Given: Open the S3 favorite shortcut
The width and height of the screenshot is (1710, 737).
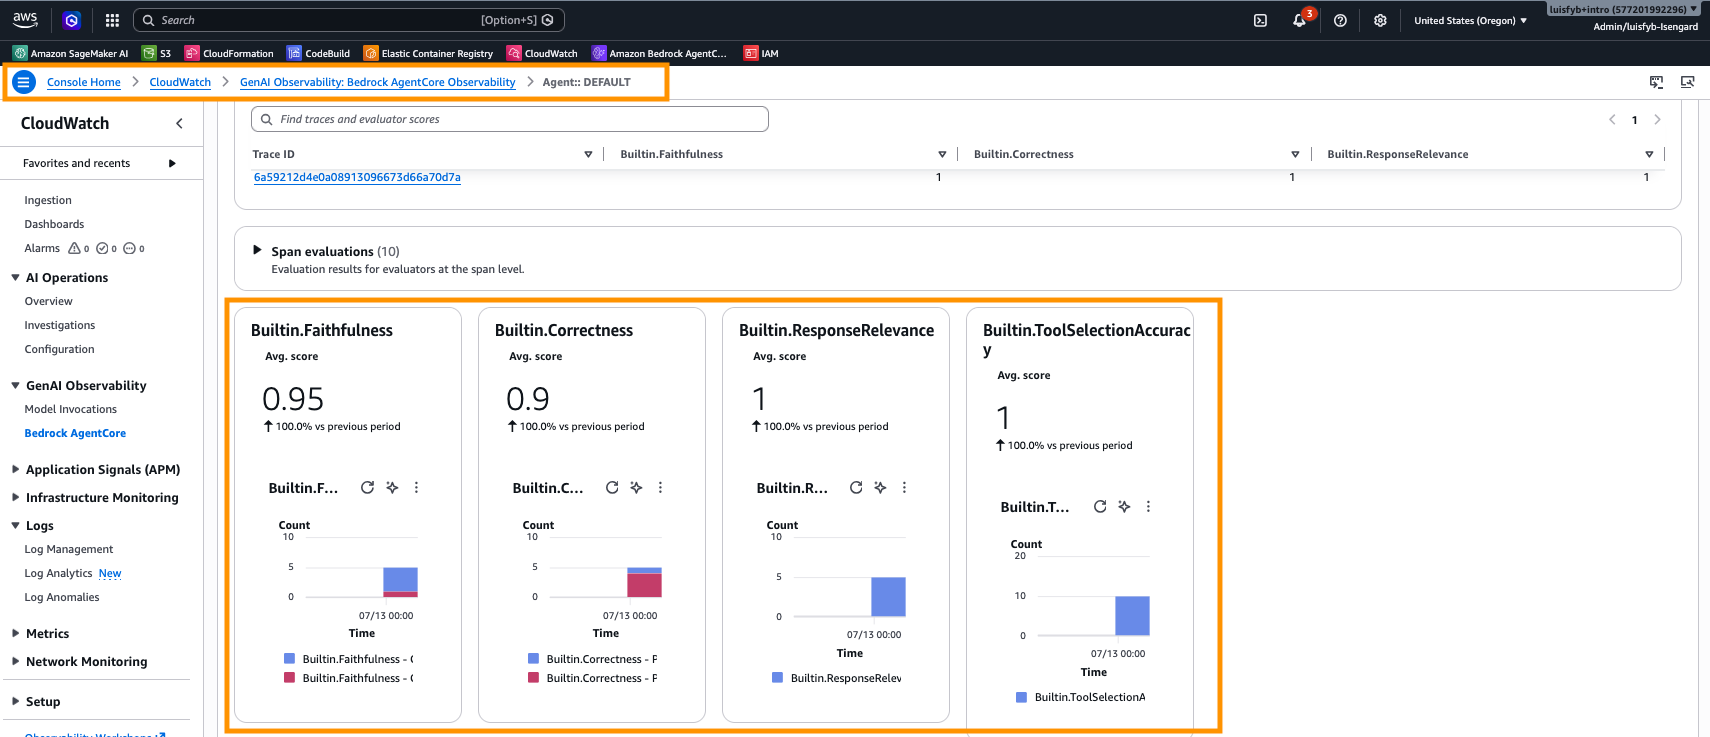Looking at the screenshot, I should 157,53.
